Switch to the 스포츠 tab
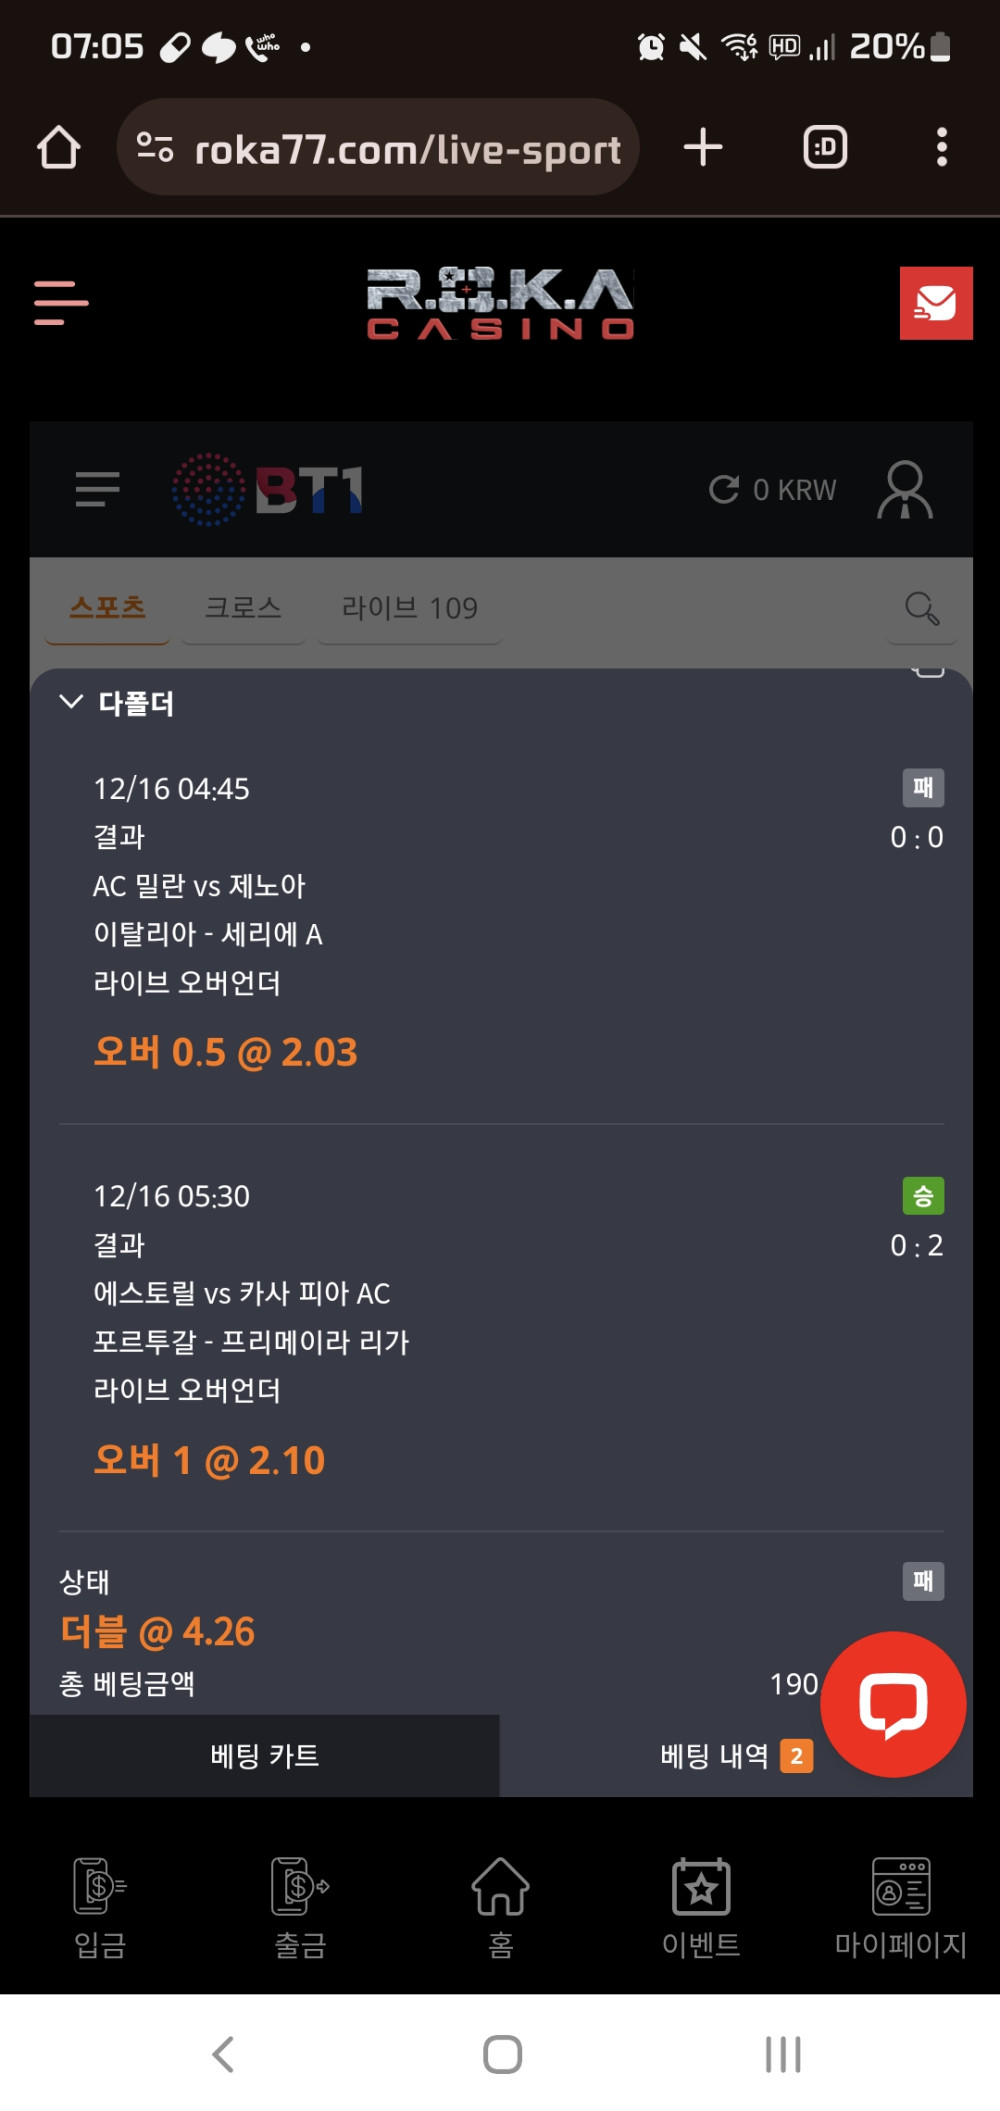1000x2111 pixels. pyautogui.click(x=107, y=608)
